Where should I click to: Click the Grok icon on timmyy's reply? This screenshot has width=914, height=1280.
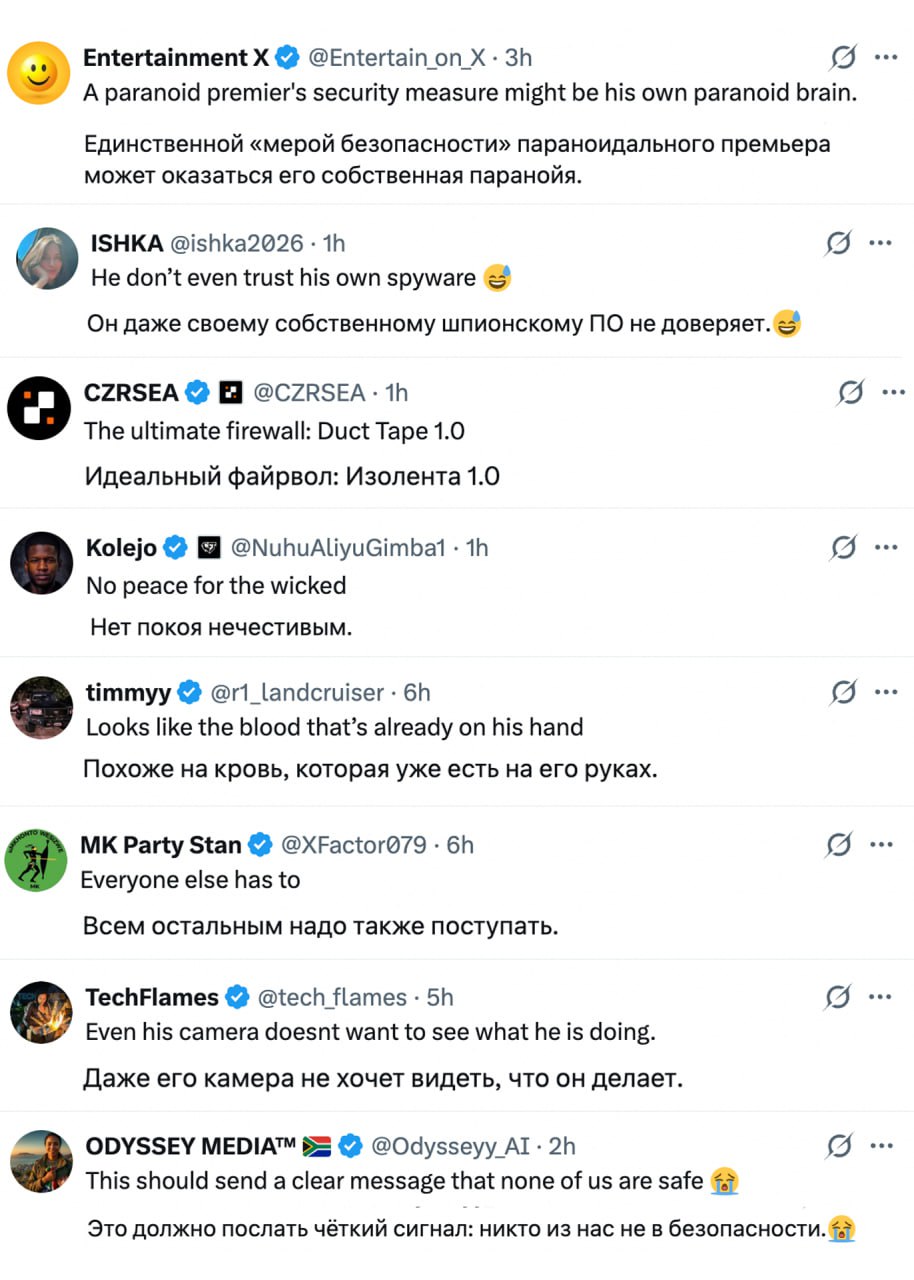tap(843, 692)
